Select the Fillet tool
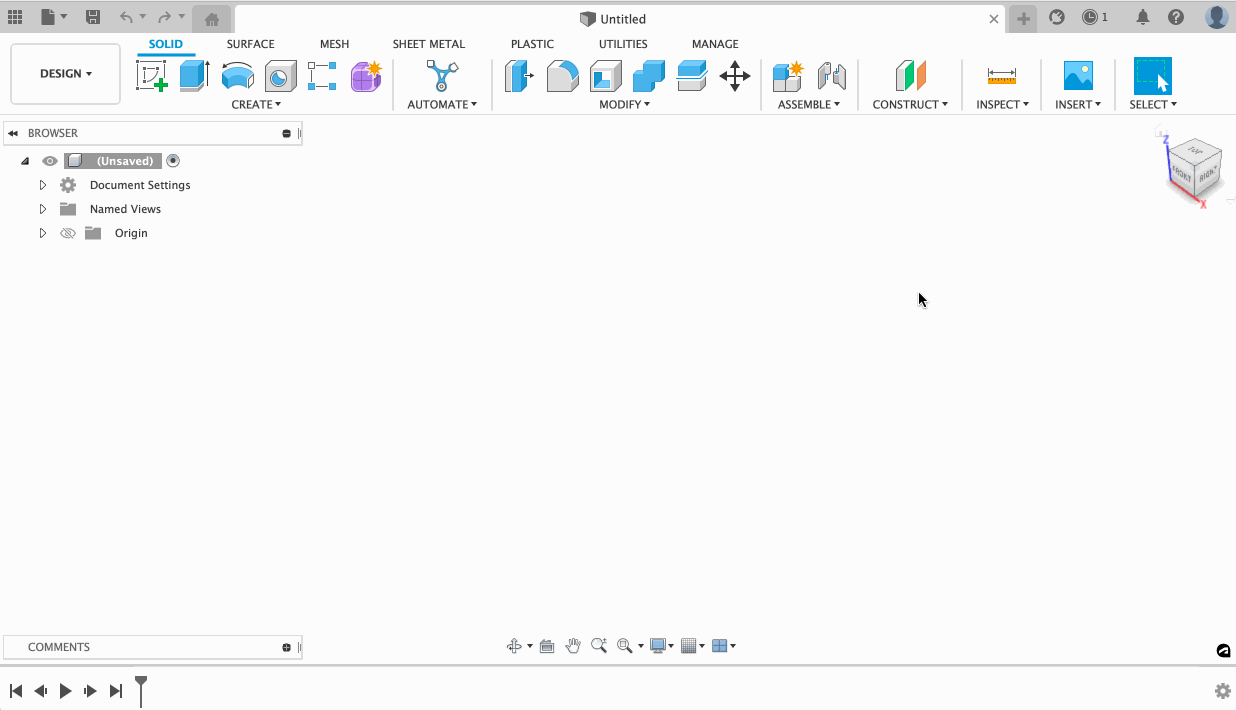 coord(562,76)
